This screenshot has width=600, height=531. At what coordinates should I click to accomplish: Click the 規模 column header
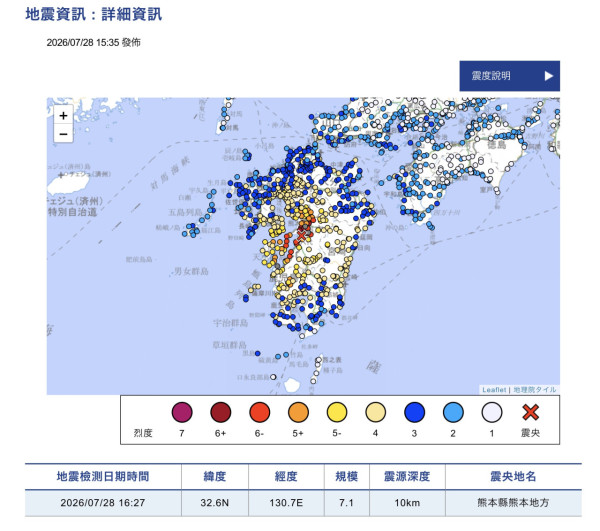click(346, 476)
